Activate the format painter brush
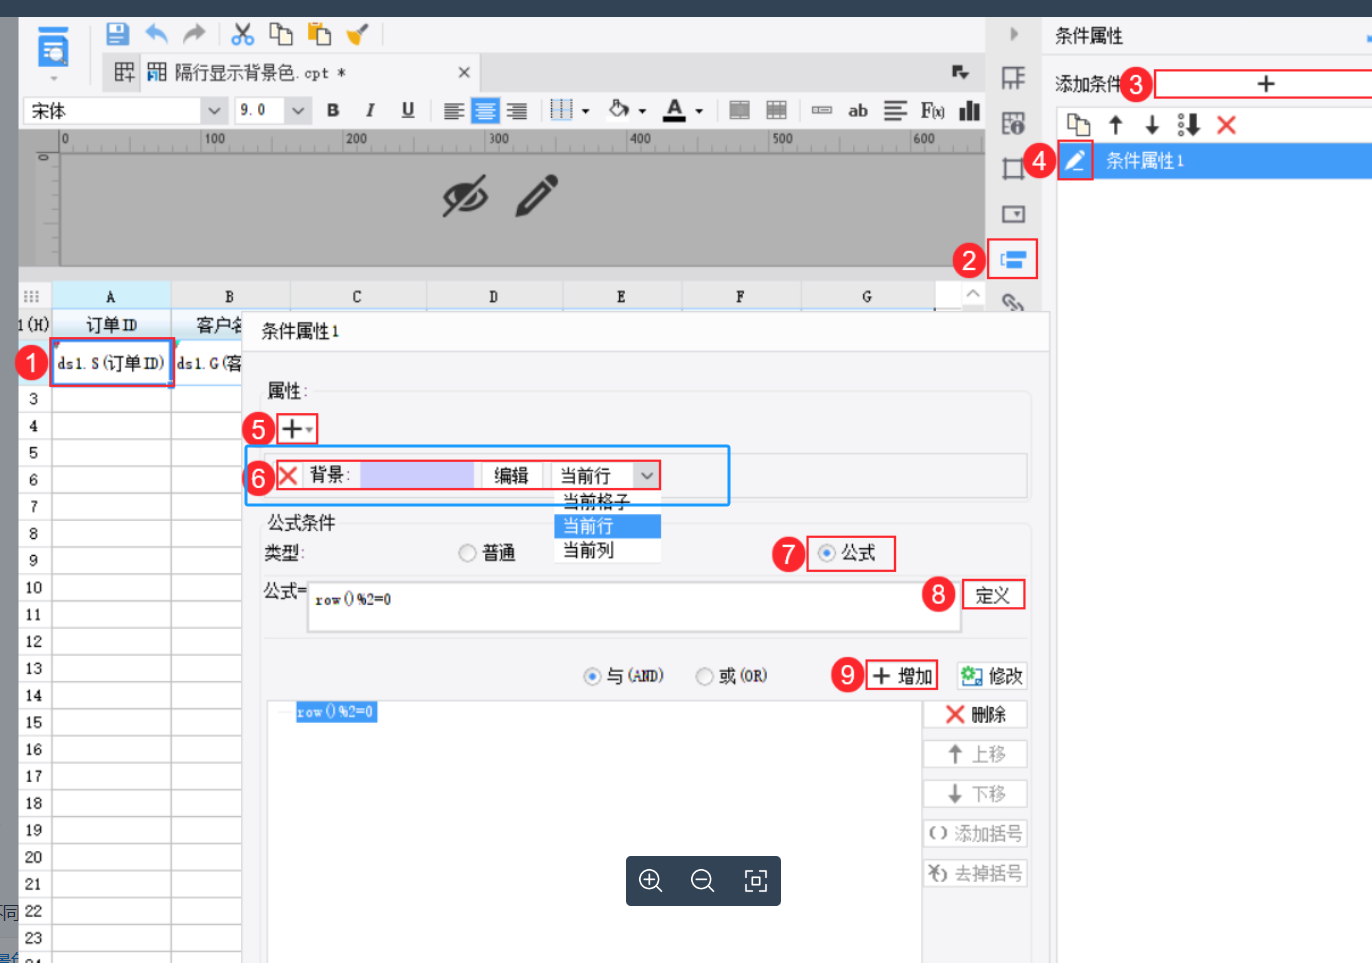 (357, 34)
